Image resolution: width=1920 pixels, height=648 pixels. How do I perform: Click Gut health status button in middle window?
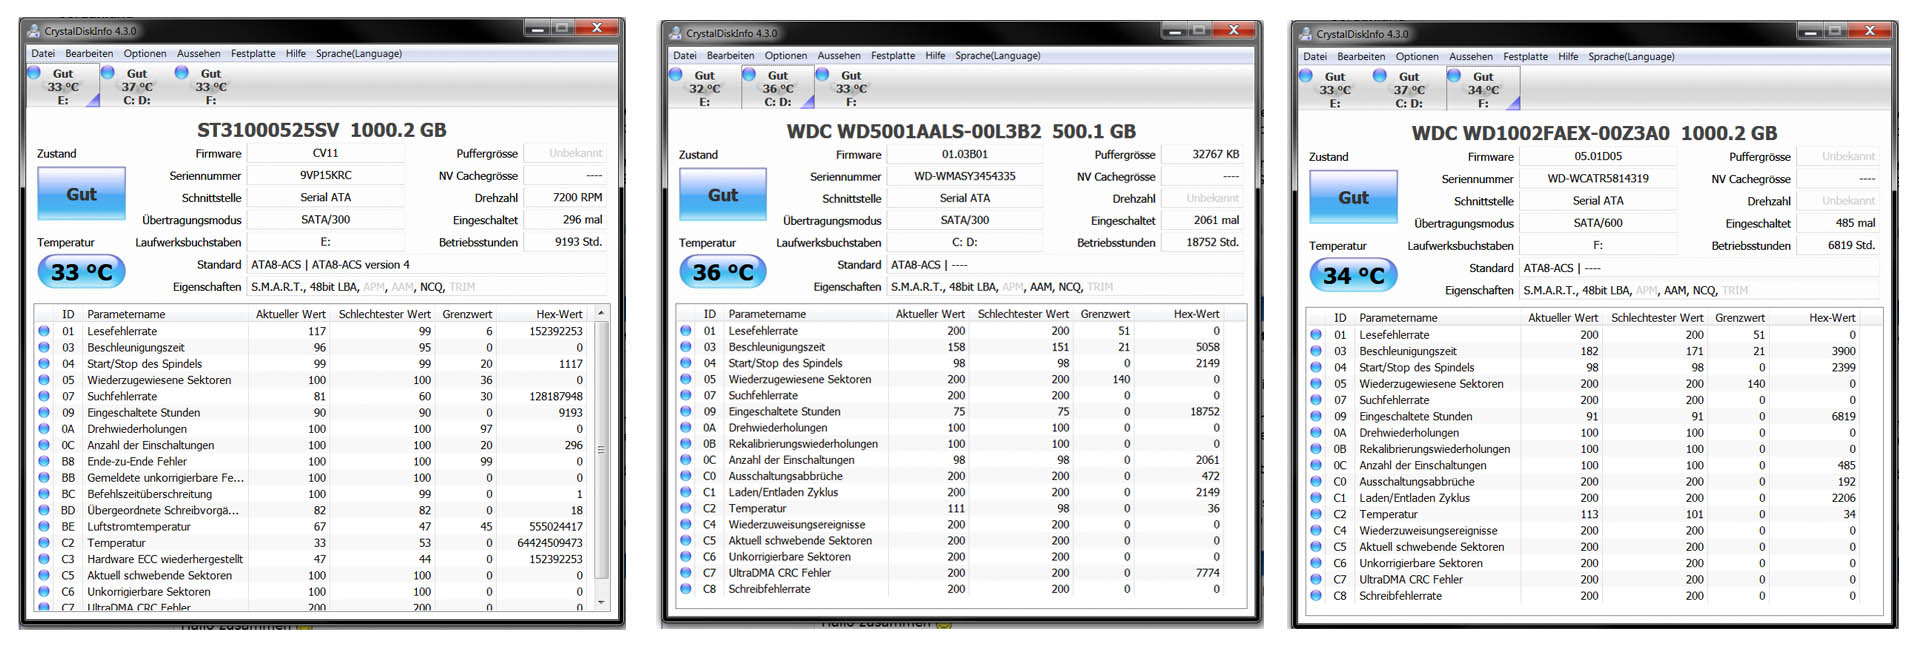723,195
